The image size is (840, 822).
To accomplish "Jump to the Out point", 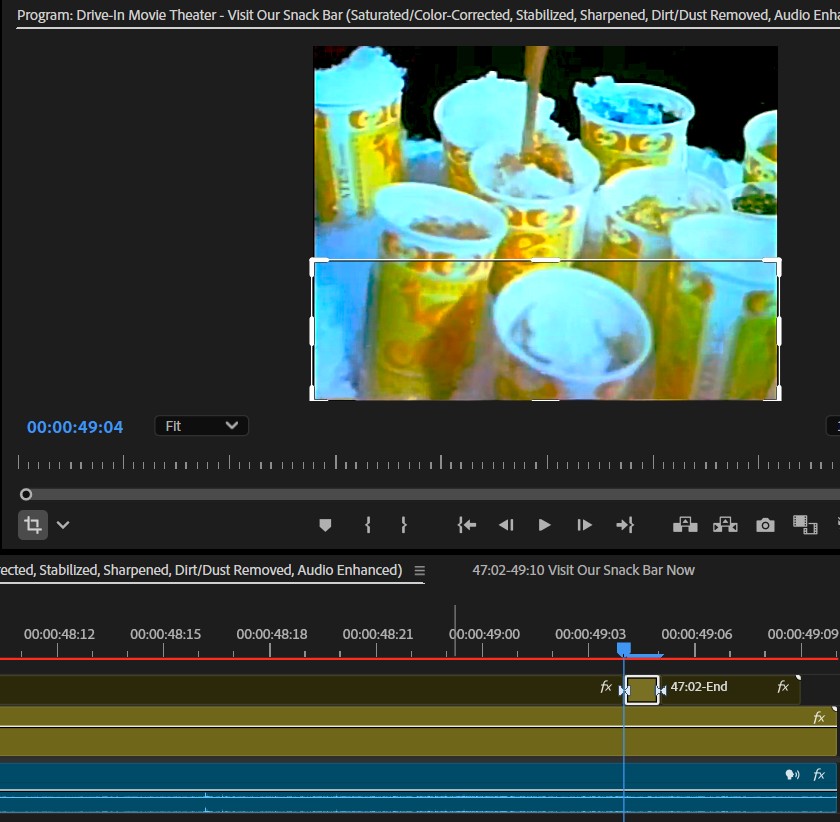I will pyautogui.click(x=625, y=525).
